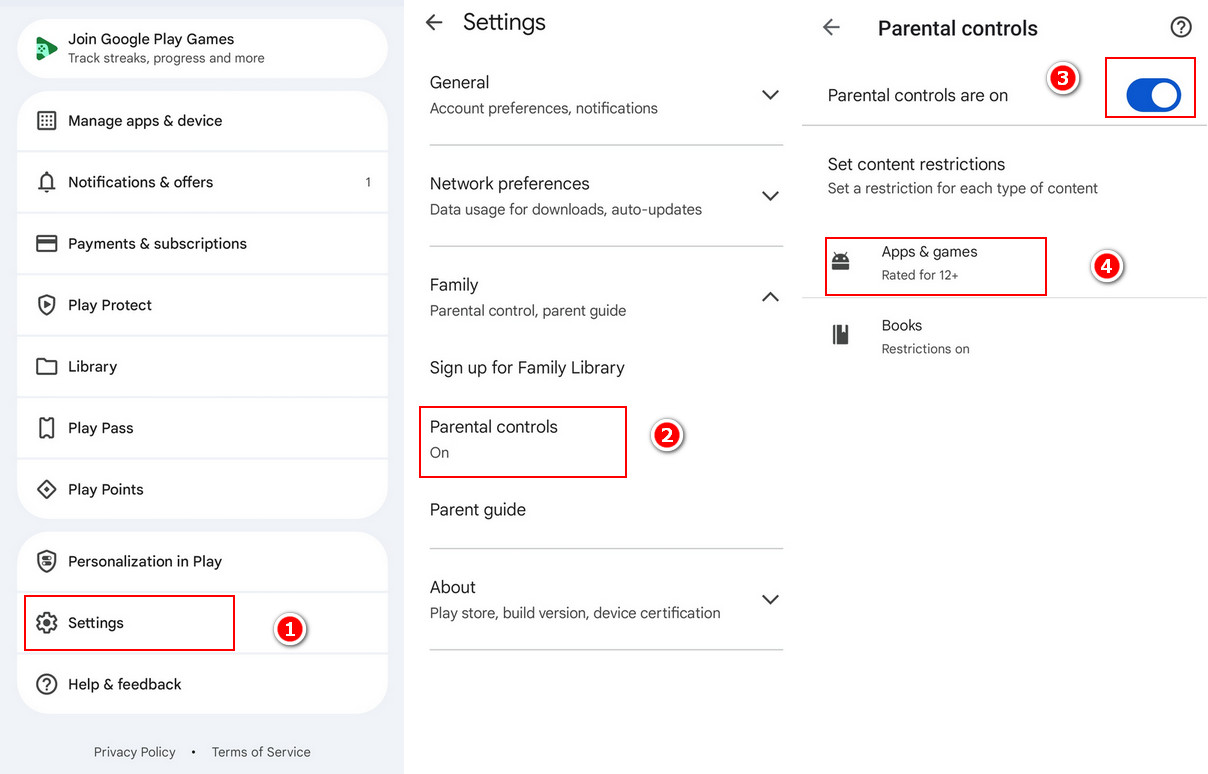Click the Google Play Games controller icon
Viewport: 1208px width, 774px height.
[x=46, y=49]
